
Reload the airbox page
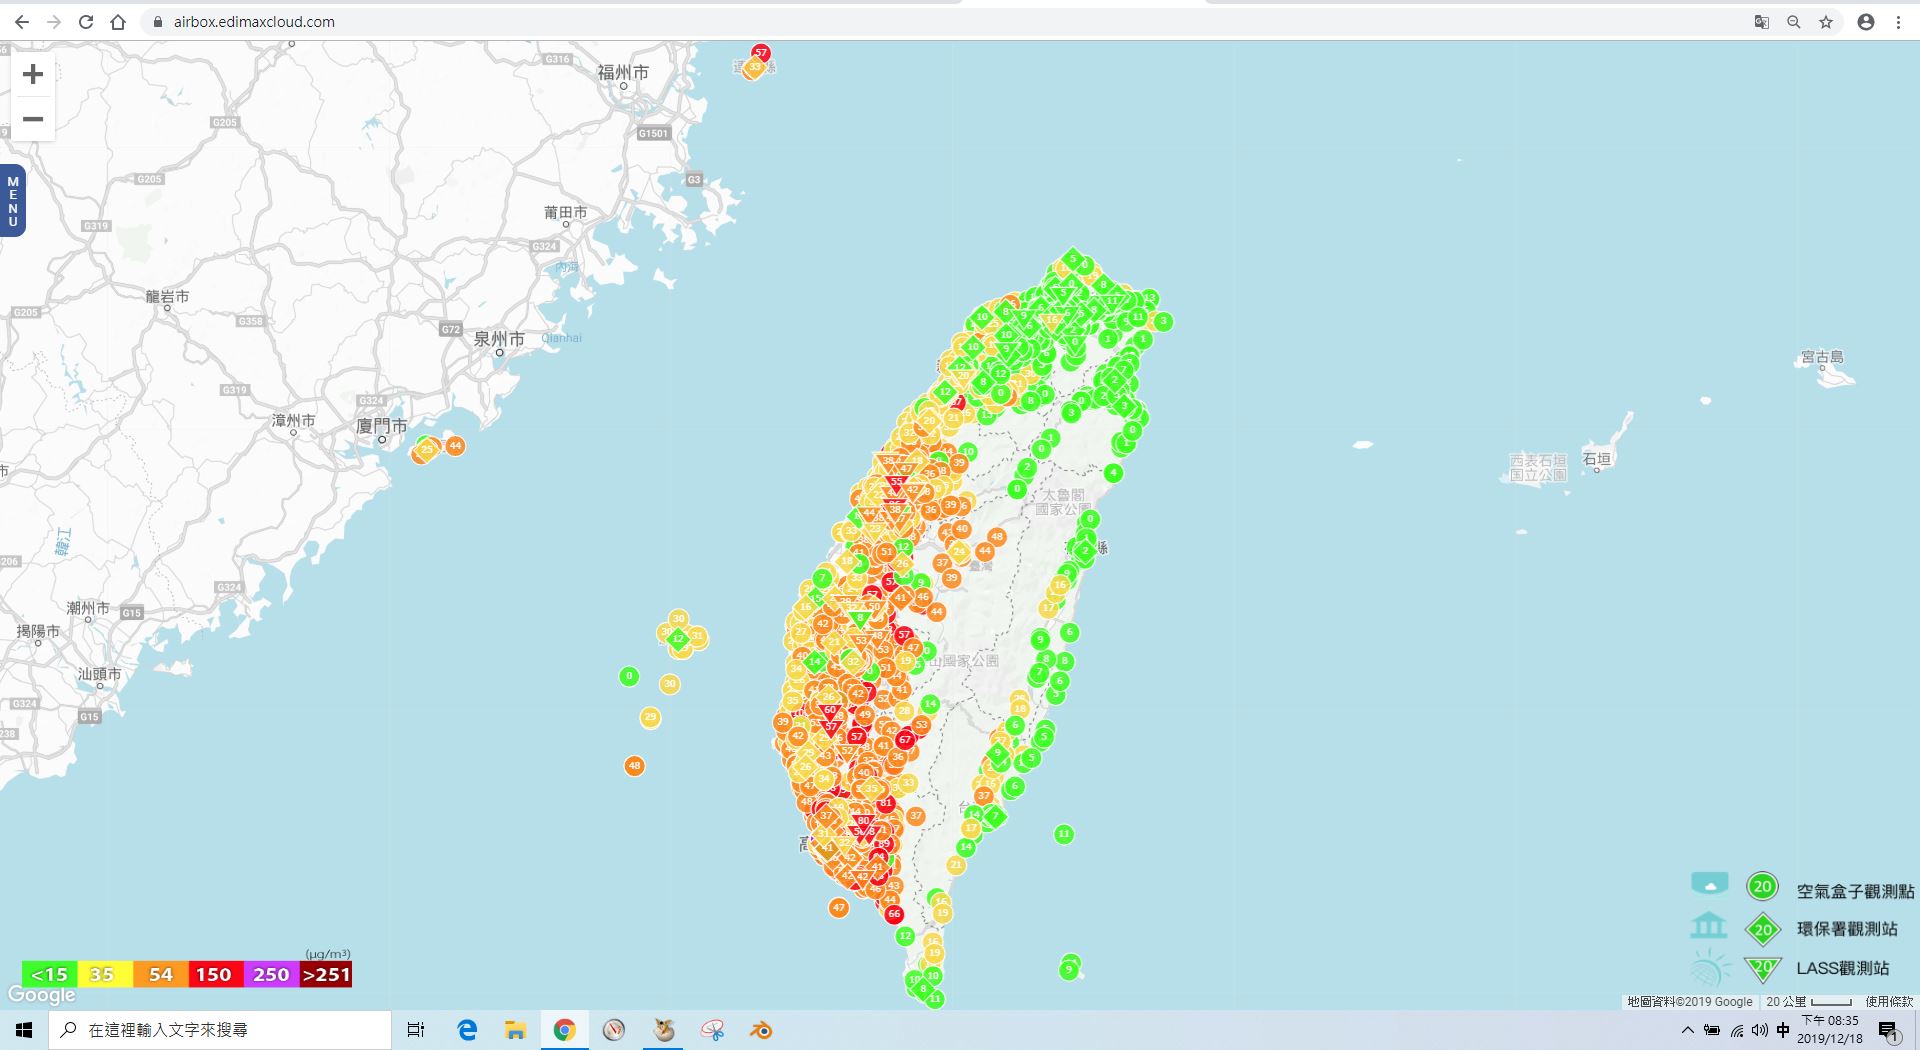[x=86, y=22]
